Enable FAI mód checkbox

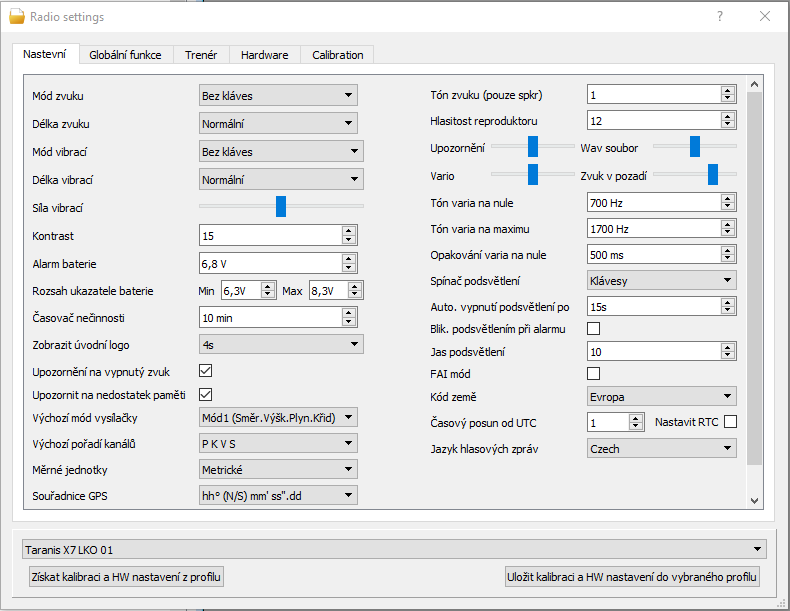593,373
